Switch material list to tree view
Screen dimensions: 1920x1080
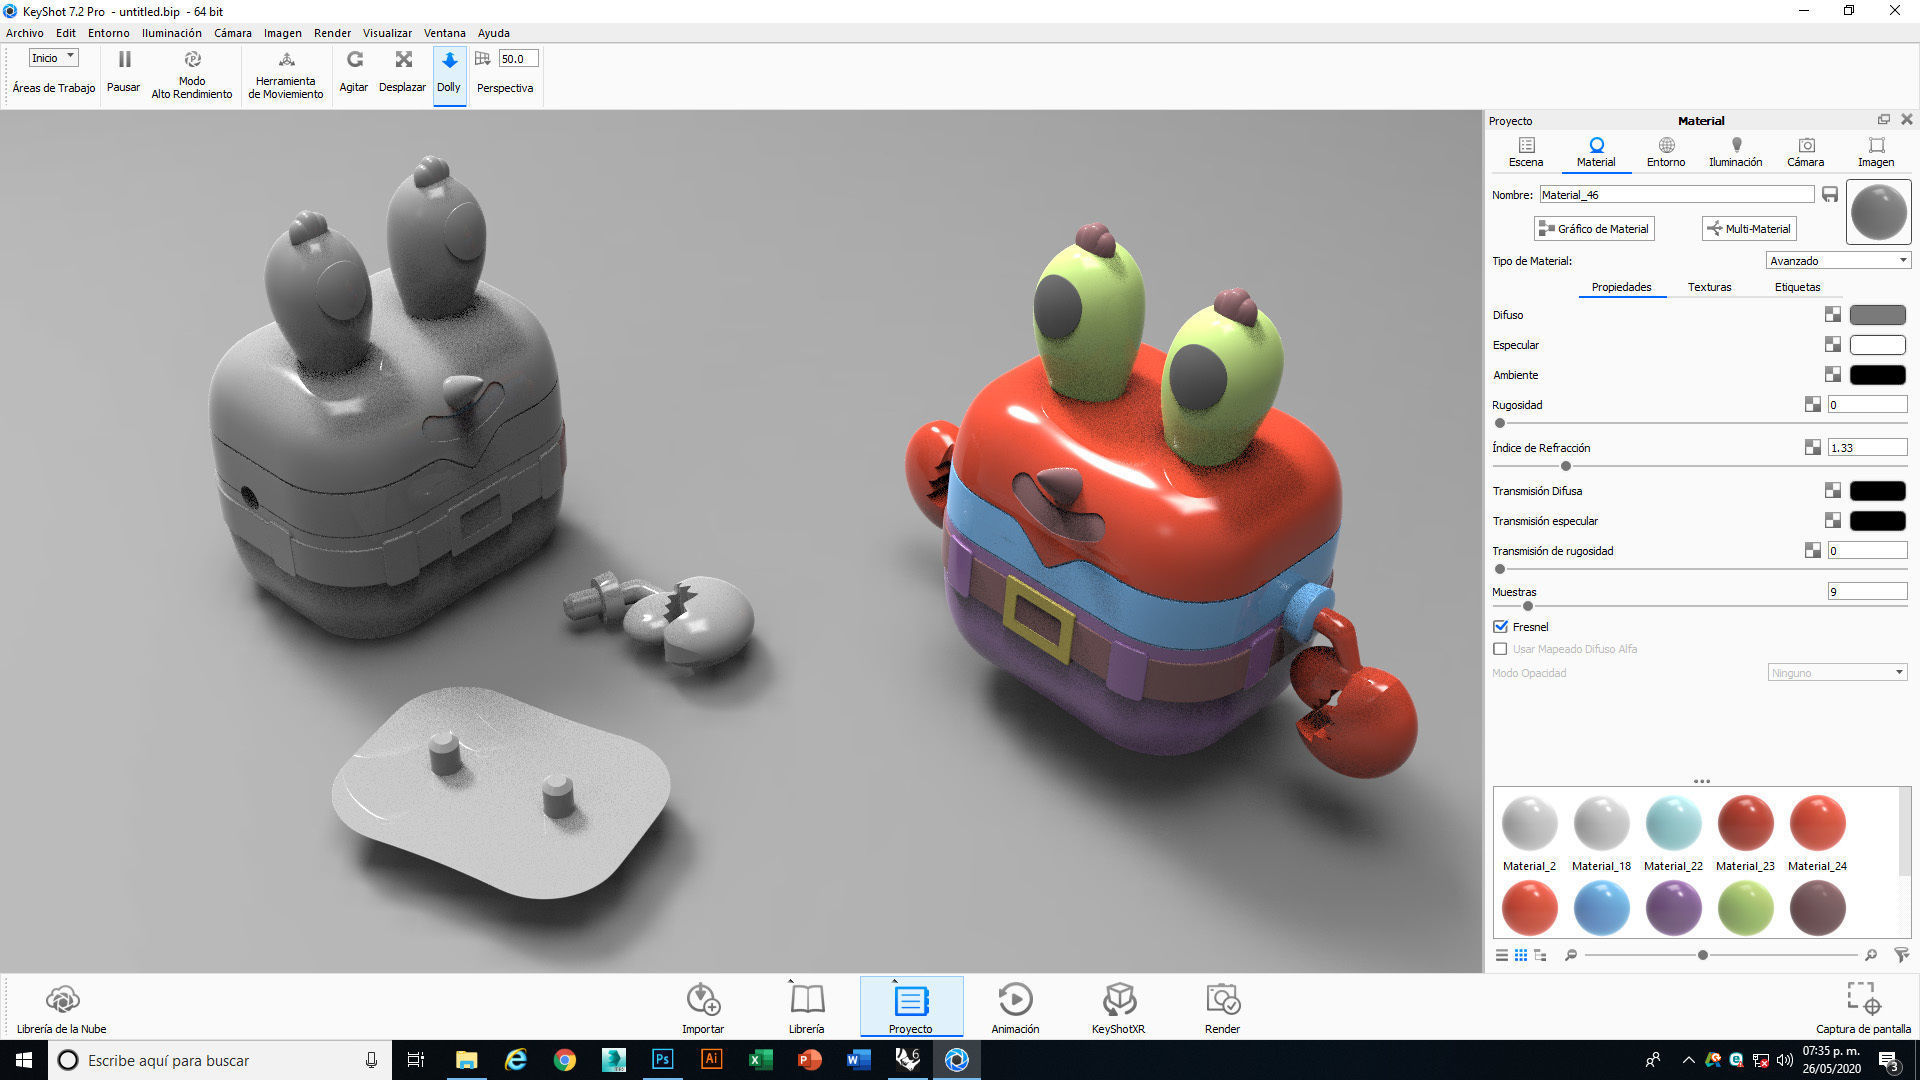[1540, 955]
